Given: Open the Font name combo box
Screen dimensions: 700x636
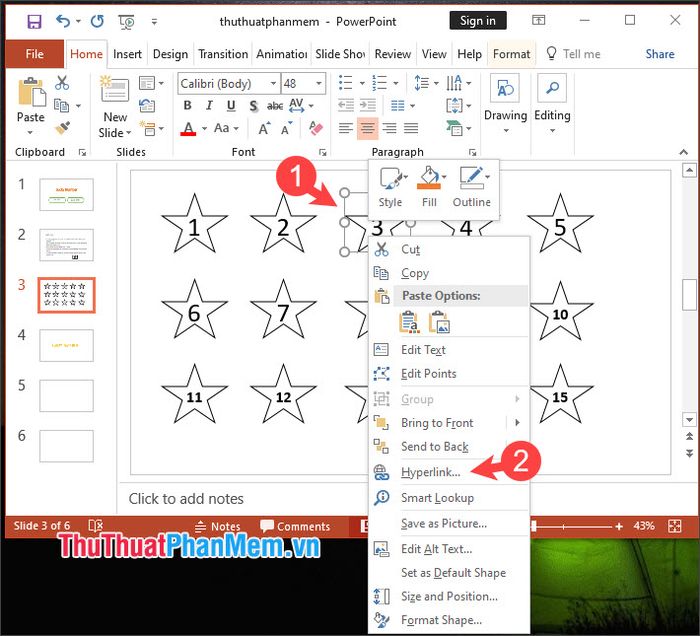Looking at the screenshot, I should click(x=229, y=83).
